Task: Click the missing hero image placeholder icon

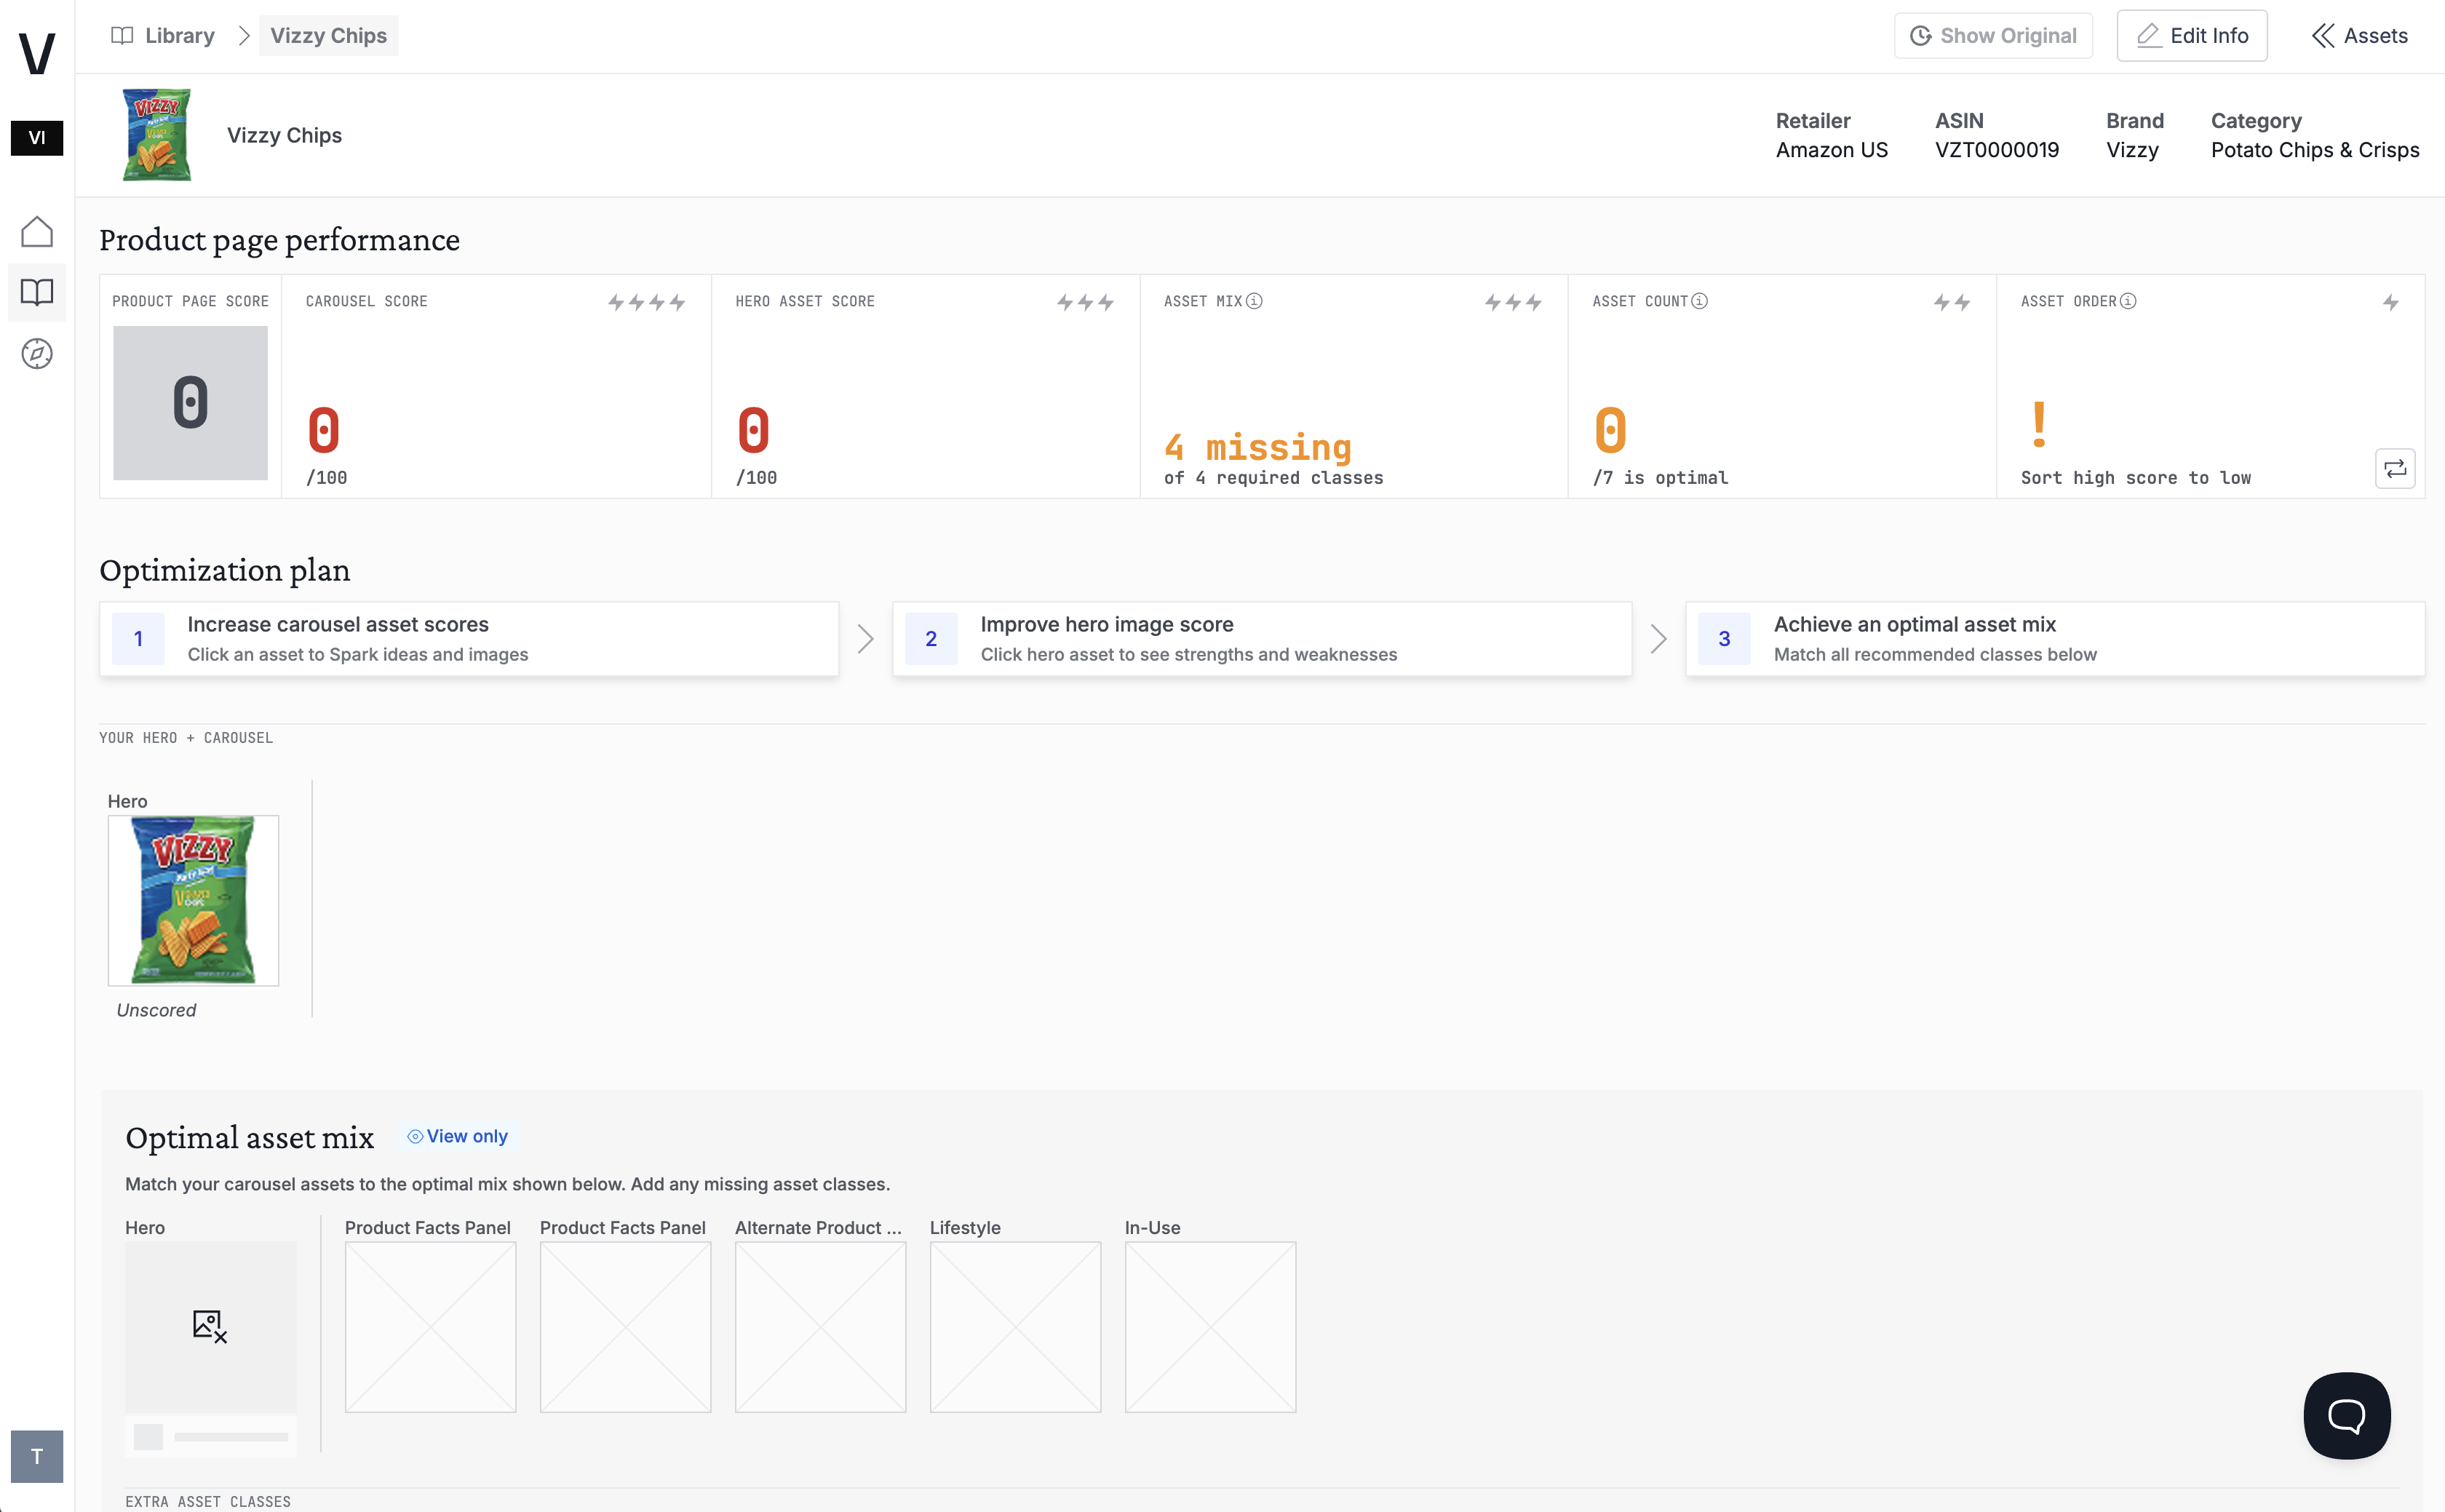Action: [210, 1326]
